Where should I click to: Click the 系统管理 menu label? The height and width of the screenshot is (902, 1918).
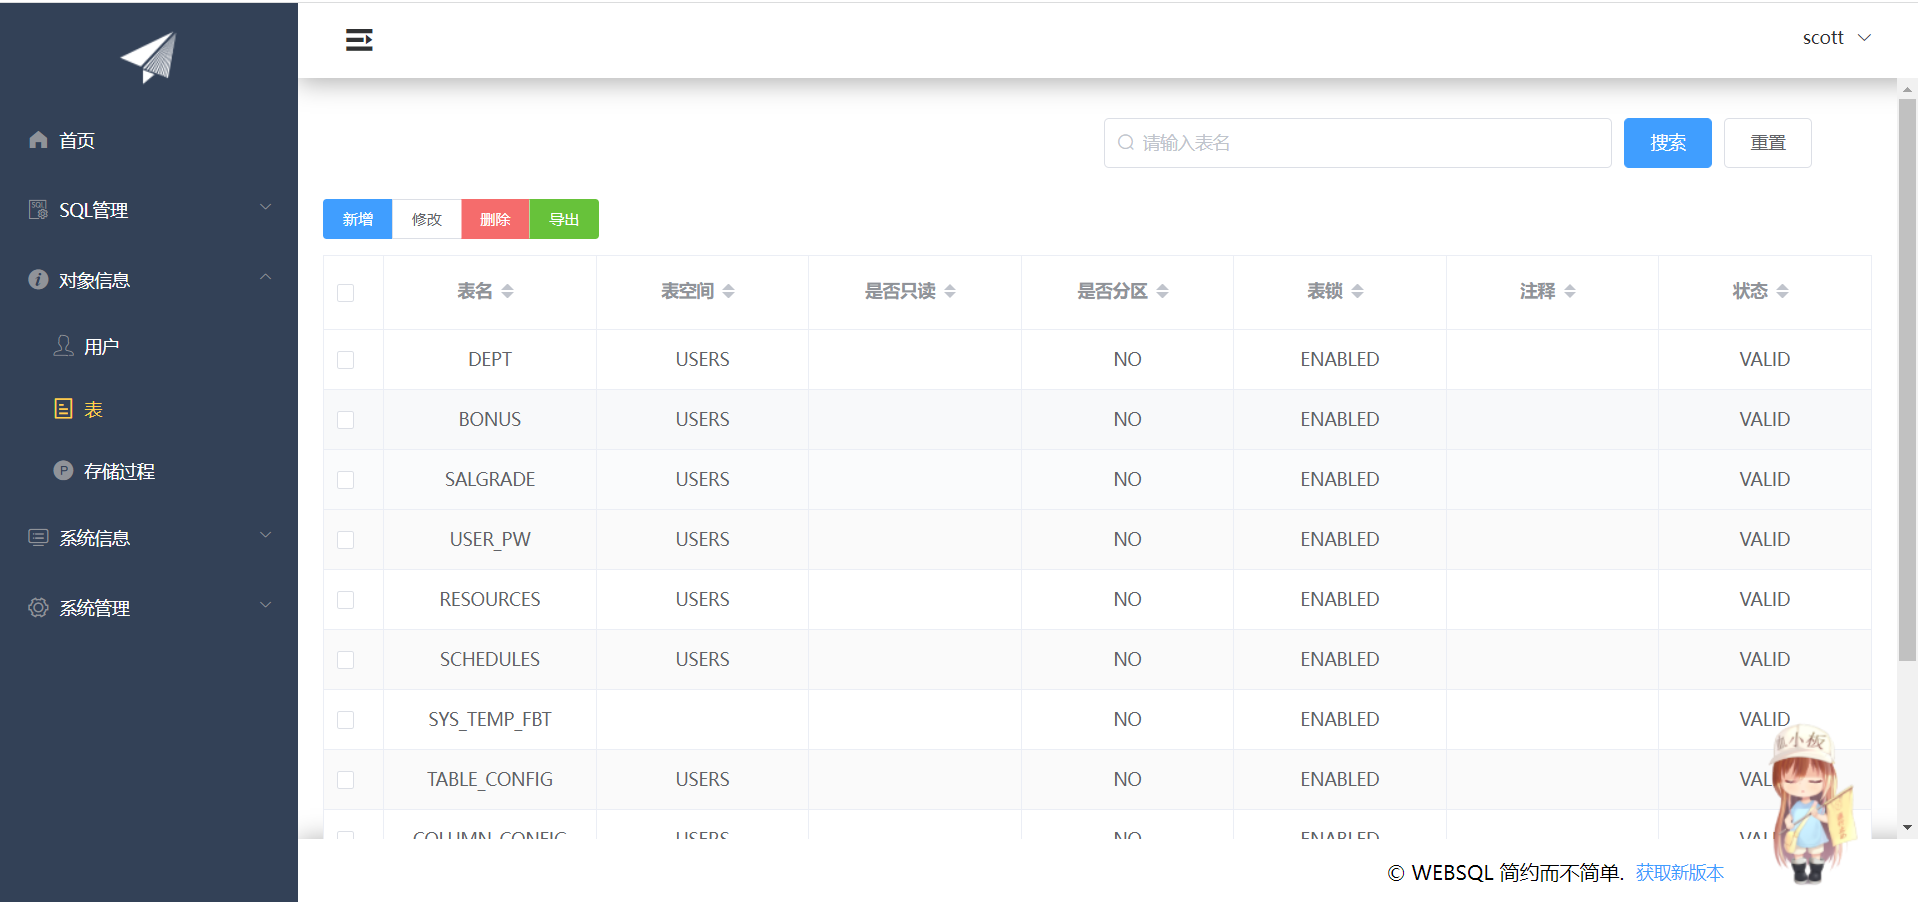point(95,608)
